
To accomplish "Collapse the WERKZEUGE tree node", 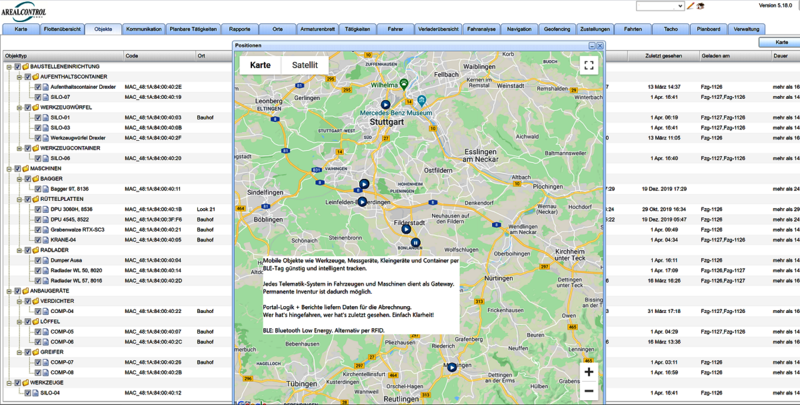I will point(9,383).
